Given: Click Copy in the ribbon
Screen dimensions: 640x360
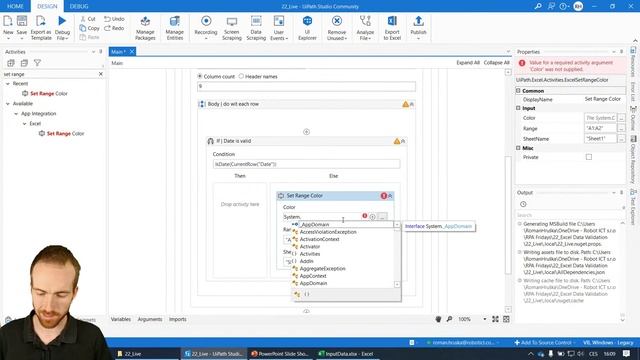Looking at the screenshot, I should tap(89, 28).
